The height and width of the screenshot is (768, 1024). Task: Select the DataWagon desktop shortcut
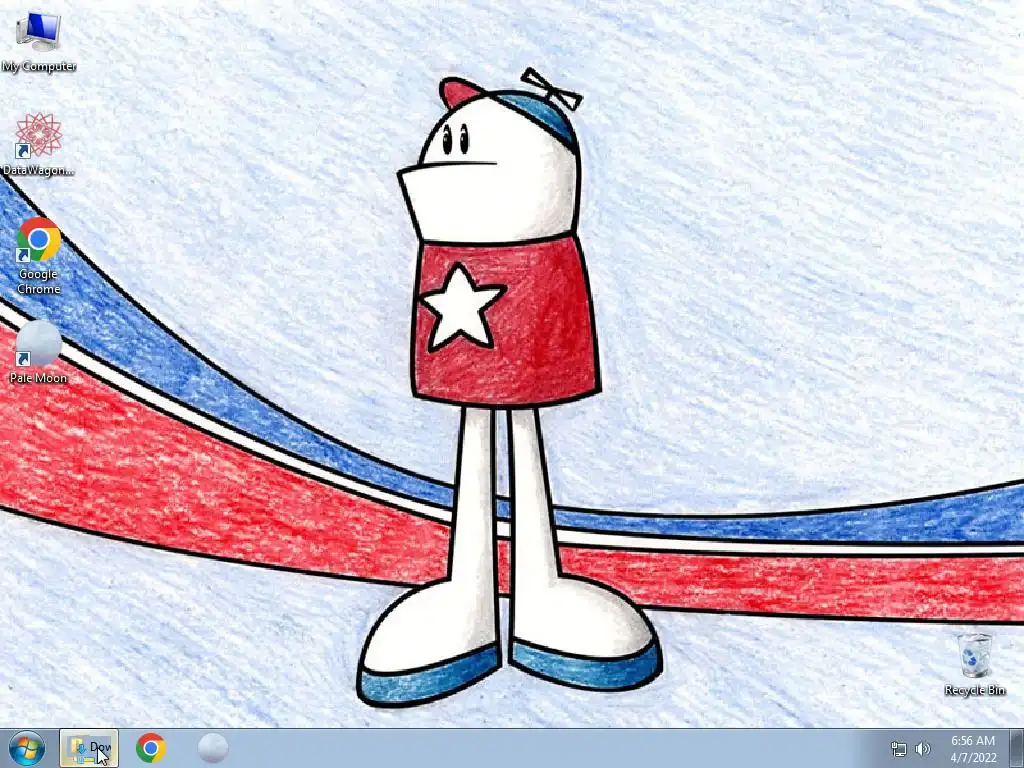(x=39, y=144)
